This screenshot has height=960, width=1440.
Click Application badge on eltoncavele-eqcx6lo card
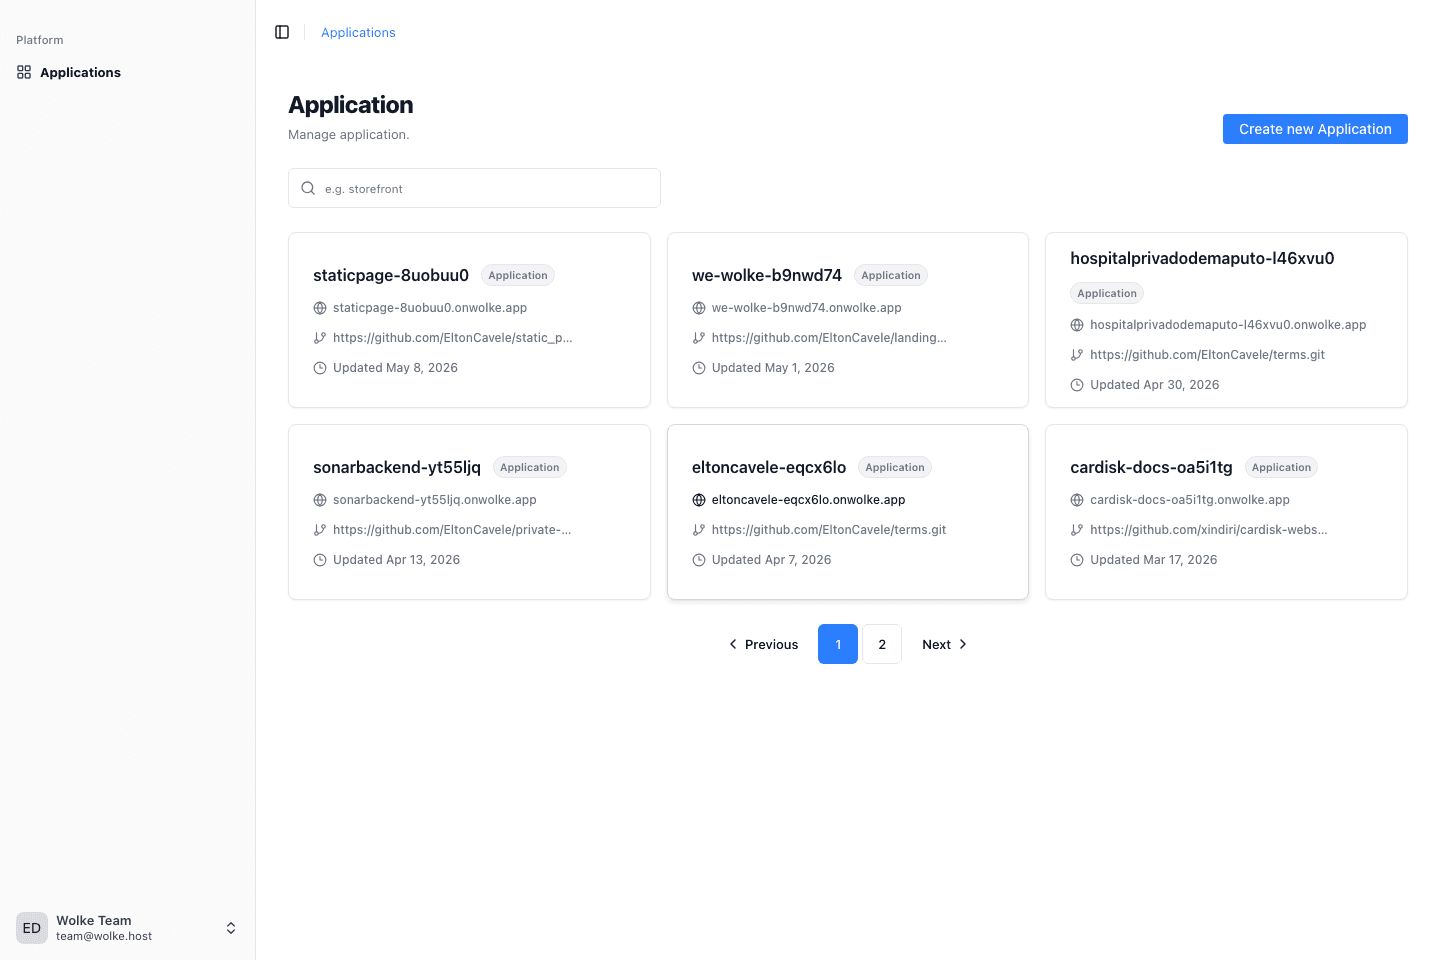[895, 467]
